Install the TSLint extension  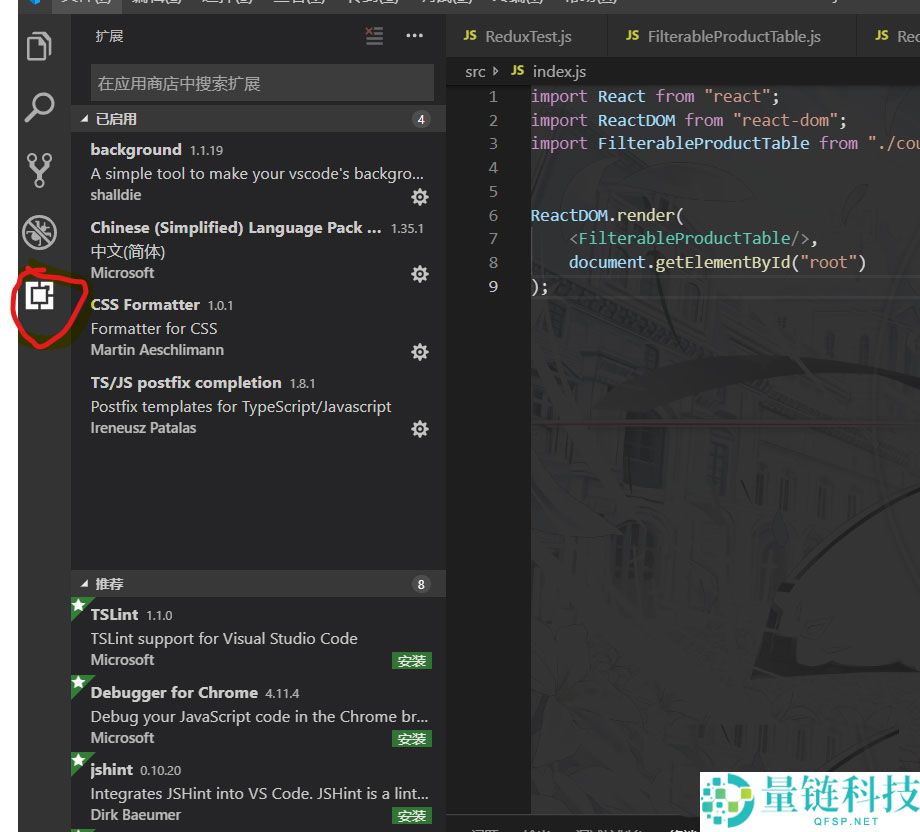tap(412, 661)
